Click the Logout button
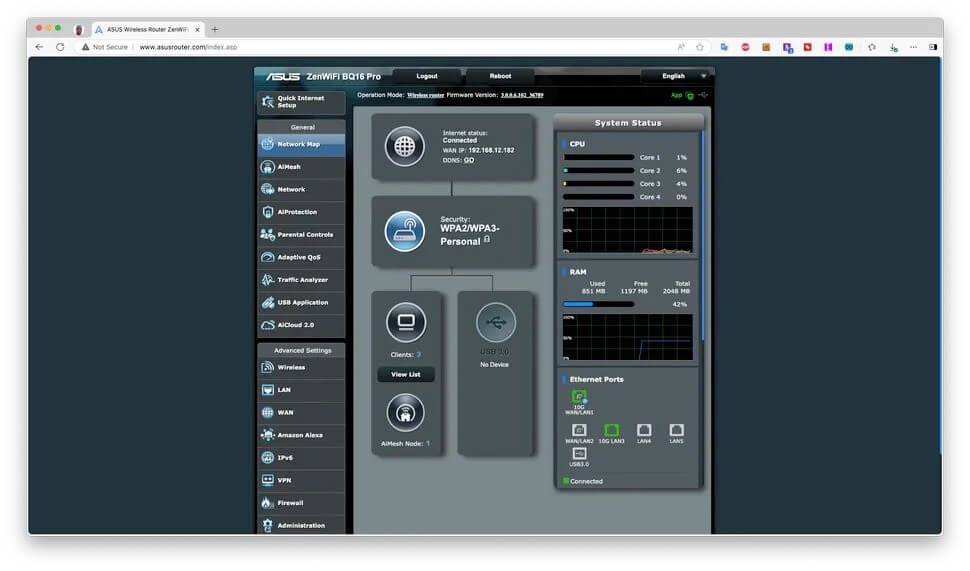Screen dimensions: 970x571 [x=427, y=76]
